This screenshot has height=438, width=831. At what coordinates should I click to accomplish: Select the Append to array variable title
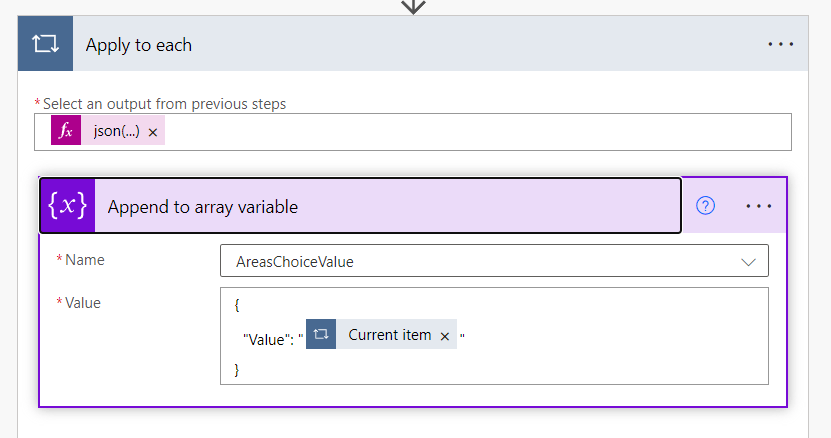click(203, 207)
